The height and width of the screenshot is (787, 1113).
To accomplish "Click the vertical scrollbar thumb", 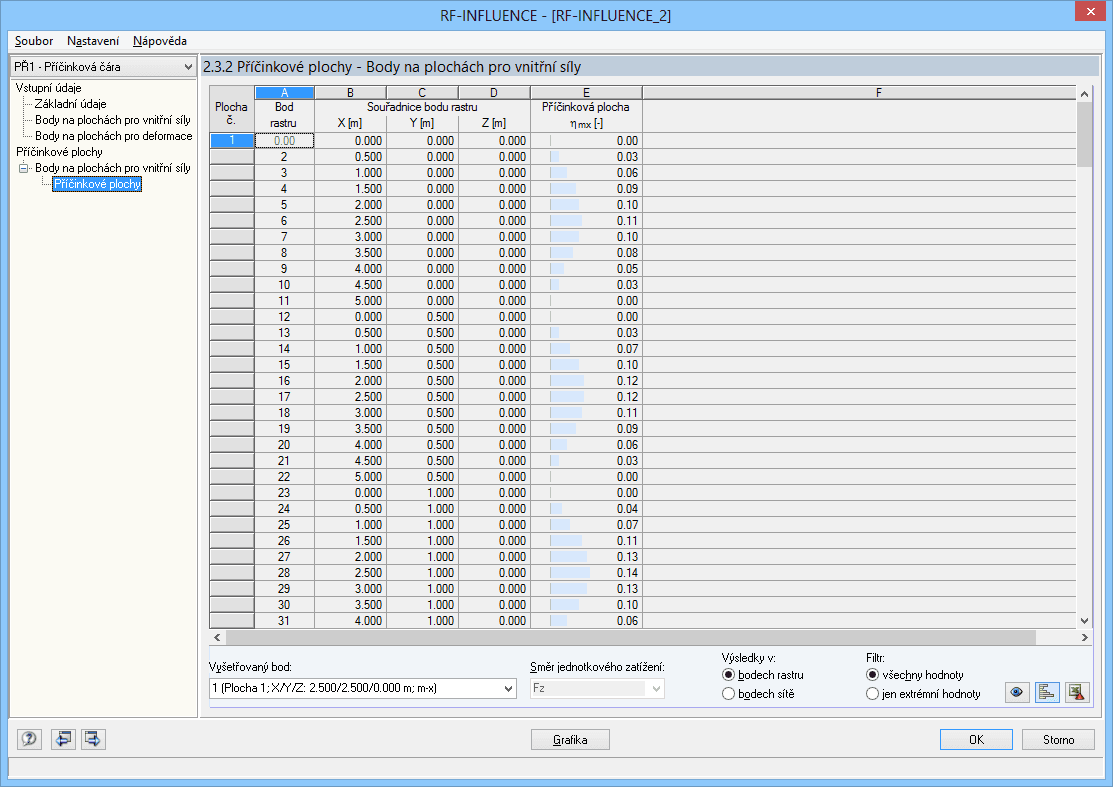I will coord(1084,134).
